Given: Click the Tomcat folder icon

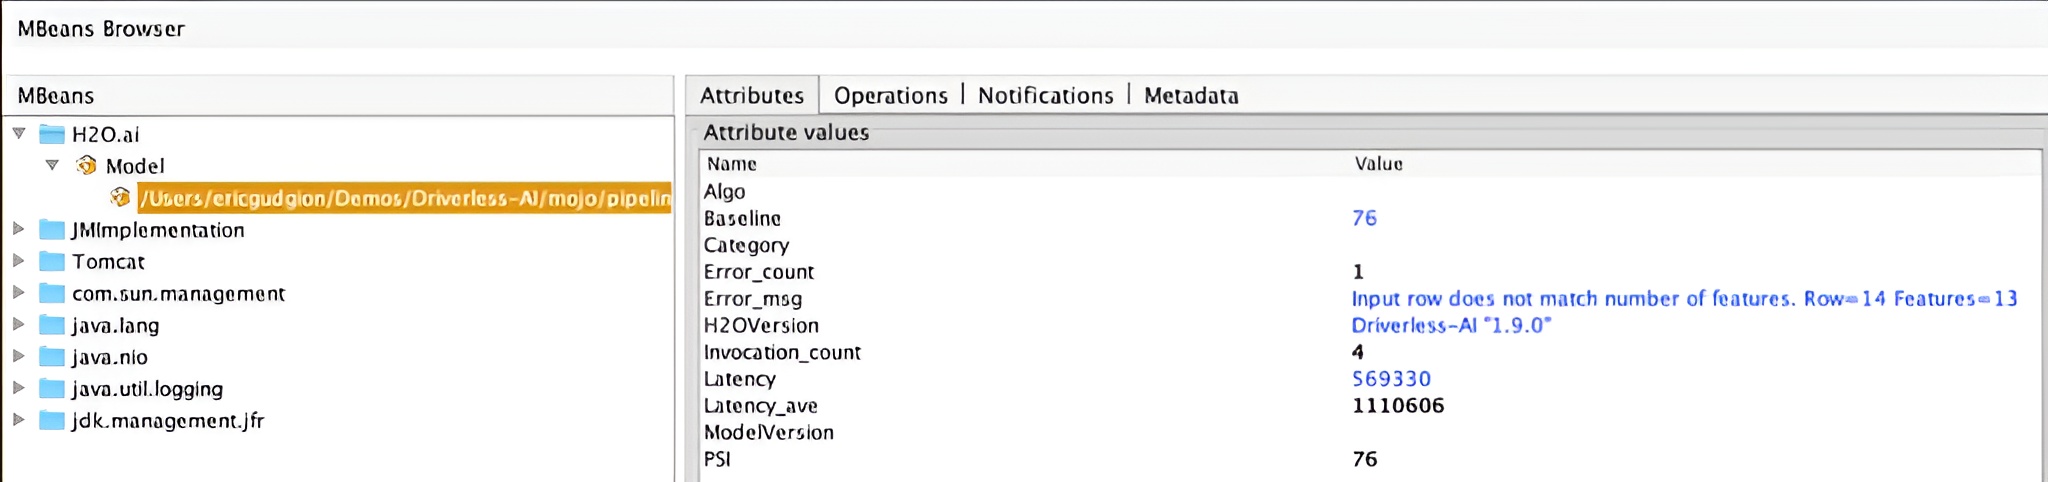Looking at the screenshot, I should pos(52,262).
